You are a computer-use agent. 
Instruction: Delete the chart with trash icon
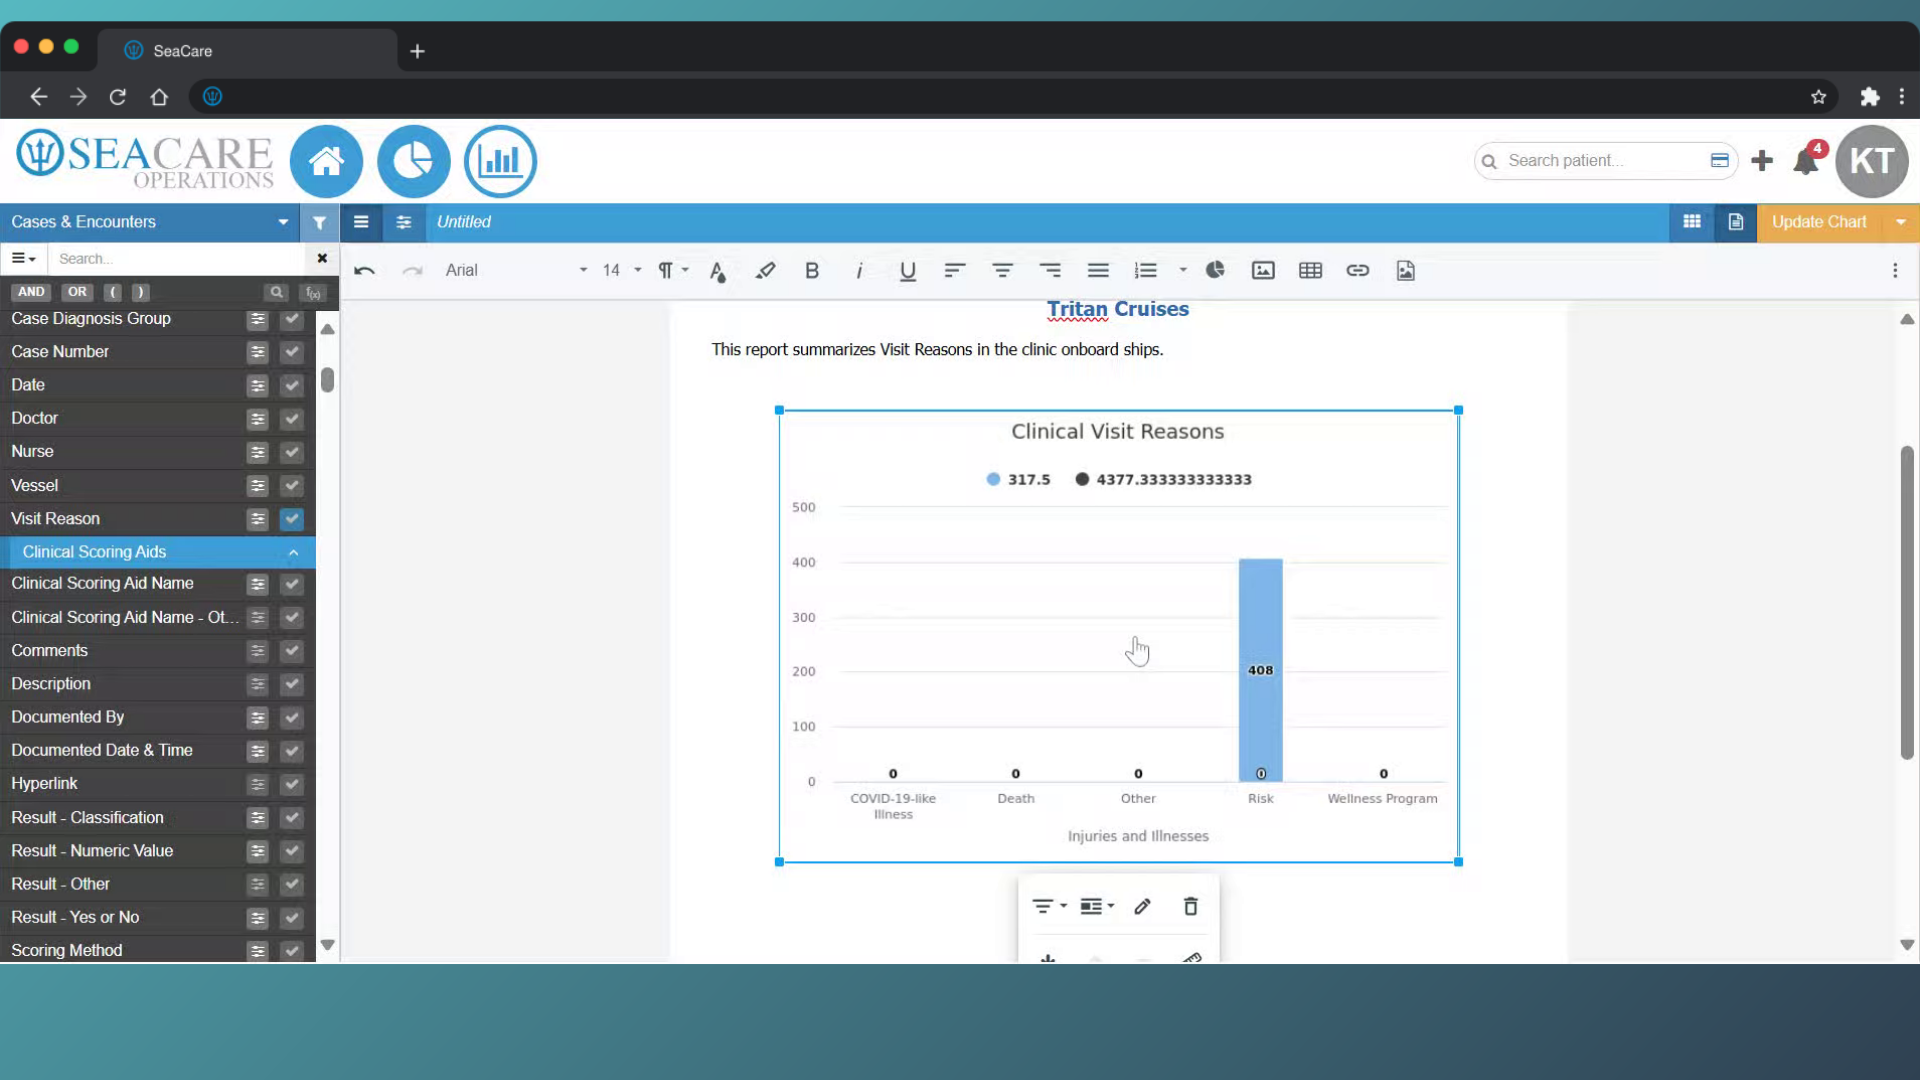click(x=1190, y=907)
